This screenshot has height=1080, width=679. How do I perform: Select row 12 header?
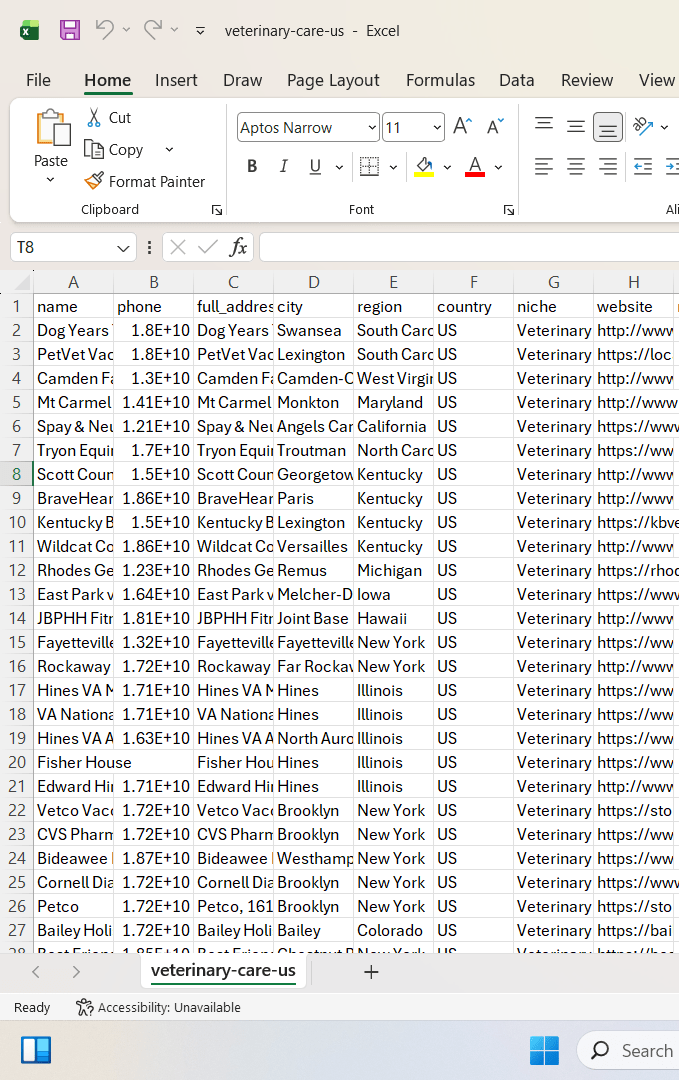tap(17, 570)
